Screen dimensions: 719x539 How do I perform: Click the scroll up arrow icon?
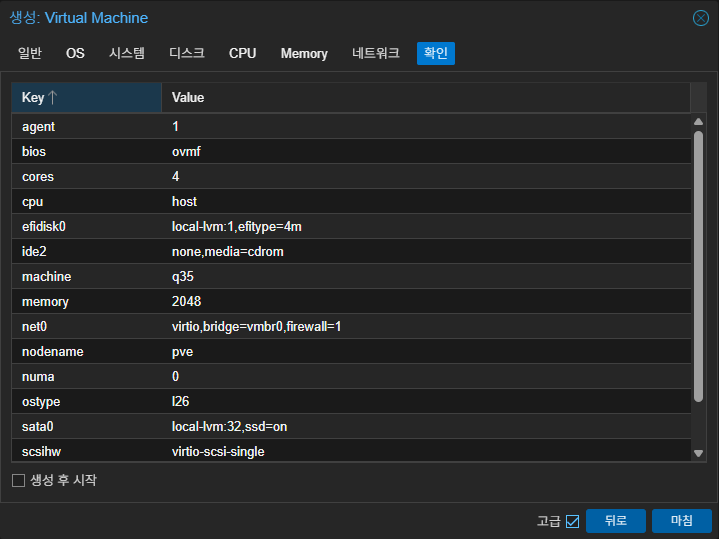pyautogui.click(x=698, y=122)
